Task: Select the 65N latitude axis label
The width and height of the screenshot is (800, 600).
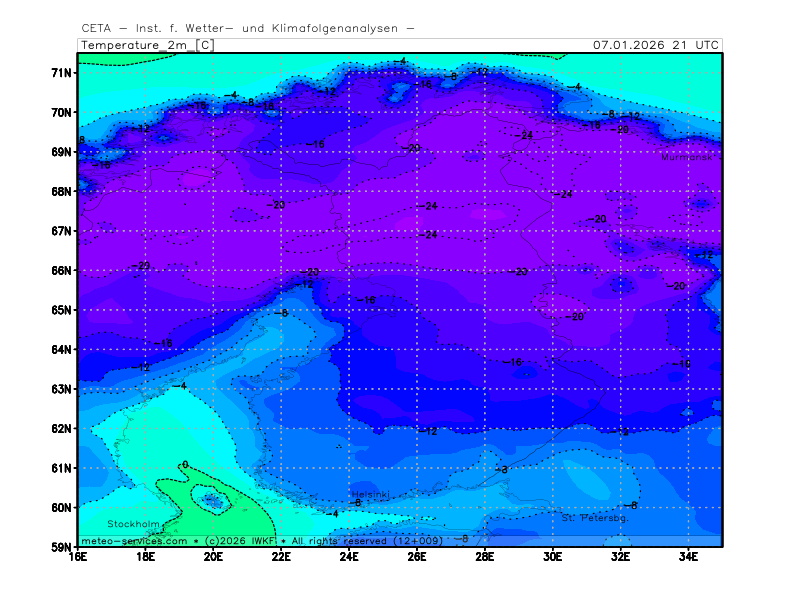Action: (62, 310)
